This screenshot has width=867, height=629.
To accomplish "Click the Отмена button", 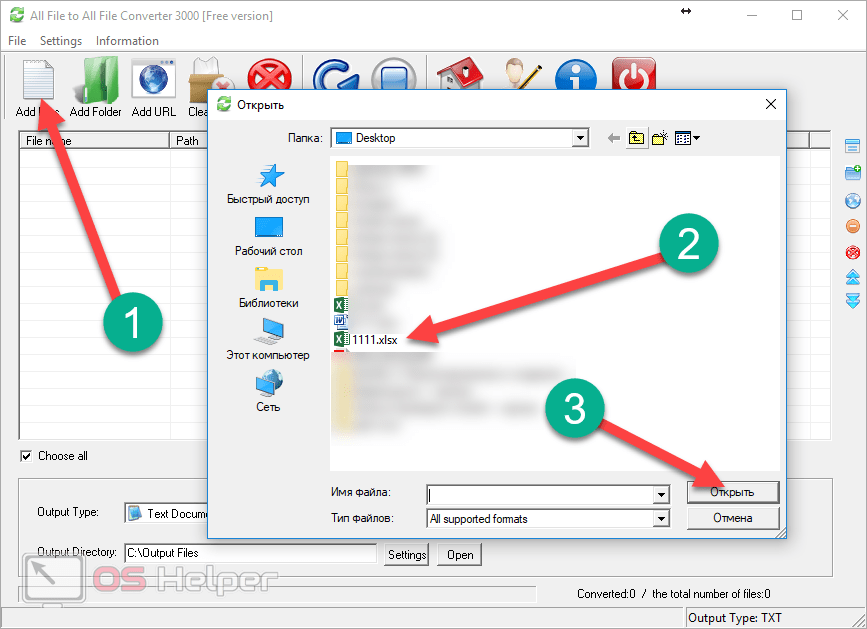I will coord(733,518).
